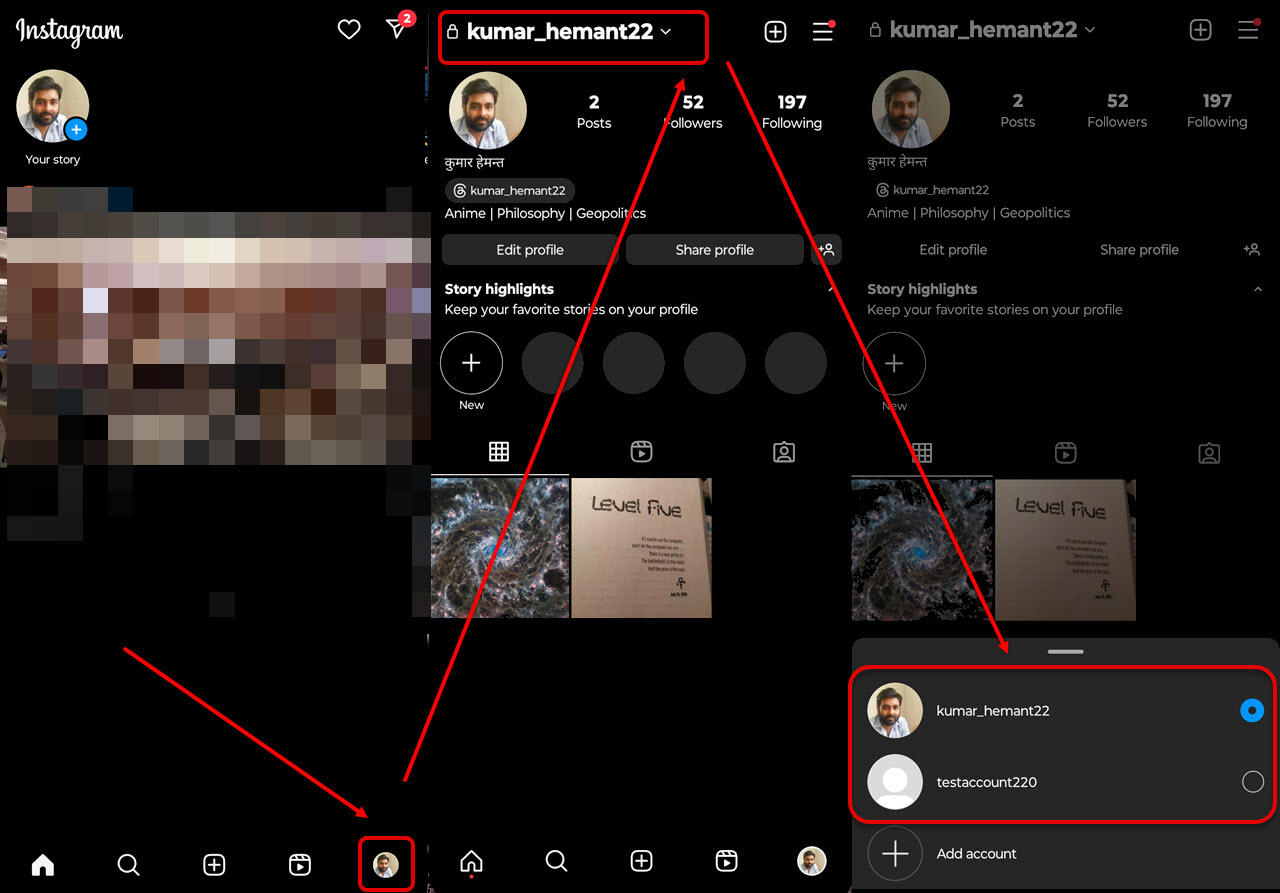
Task: Tap 2 Posts count on bright profile
Action: (x=594, y=112)
